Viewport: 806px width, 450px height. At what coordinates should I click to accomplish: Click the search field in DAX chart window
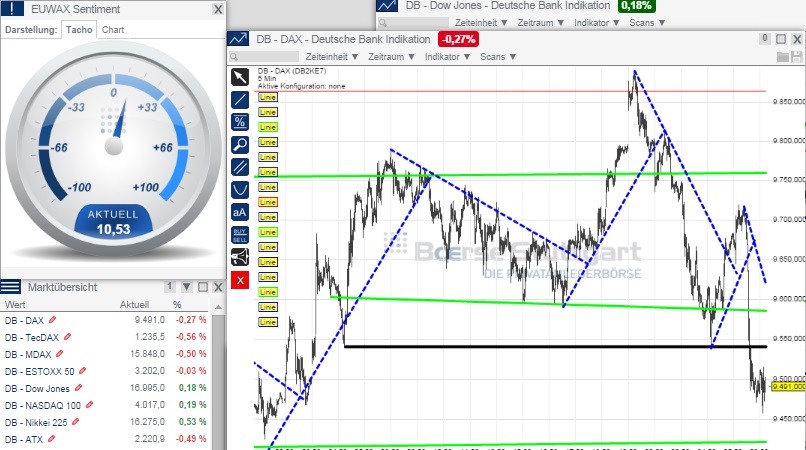coord(264,57)
